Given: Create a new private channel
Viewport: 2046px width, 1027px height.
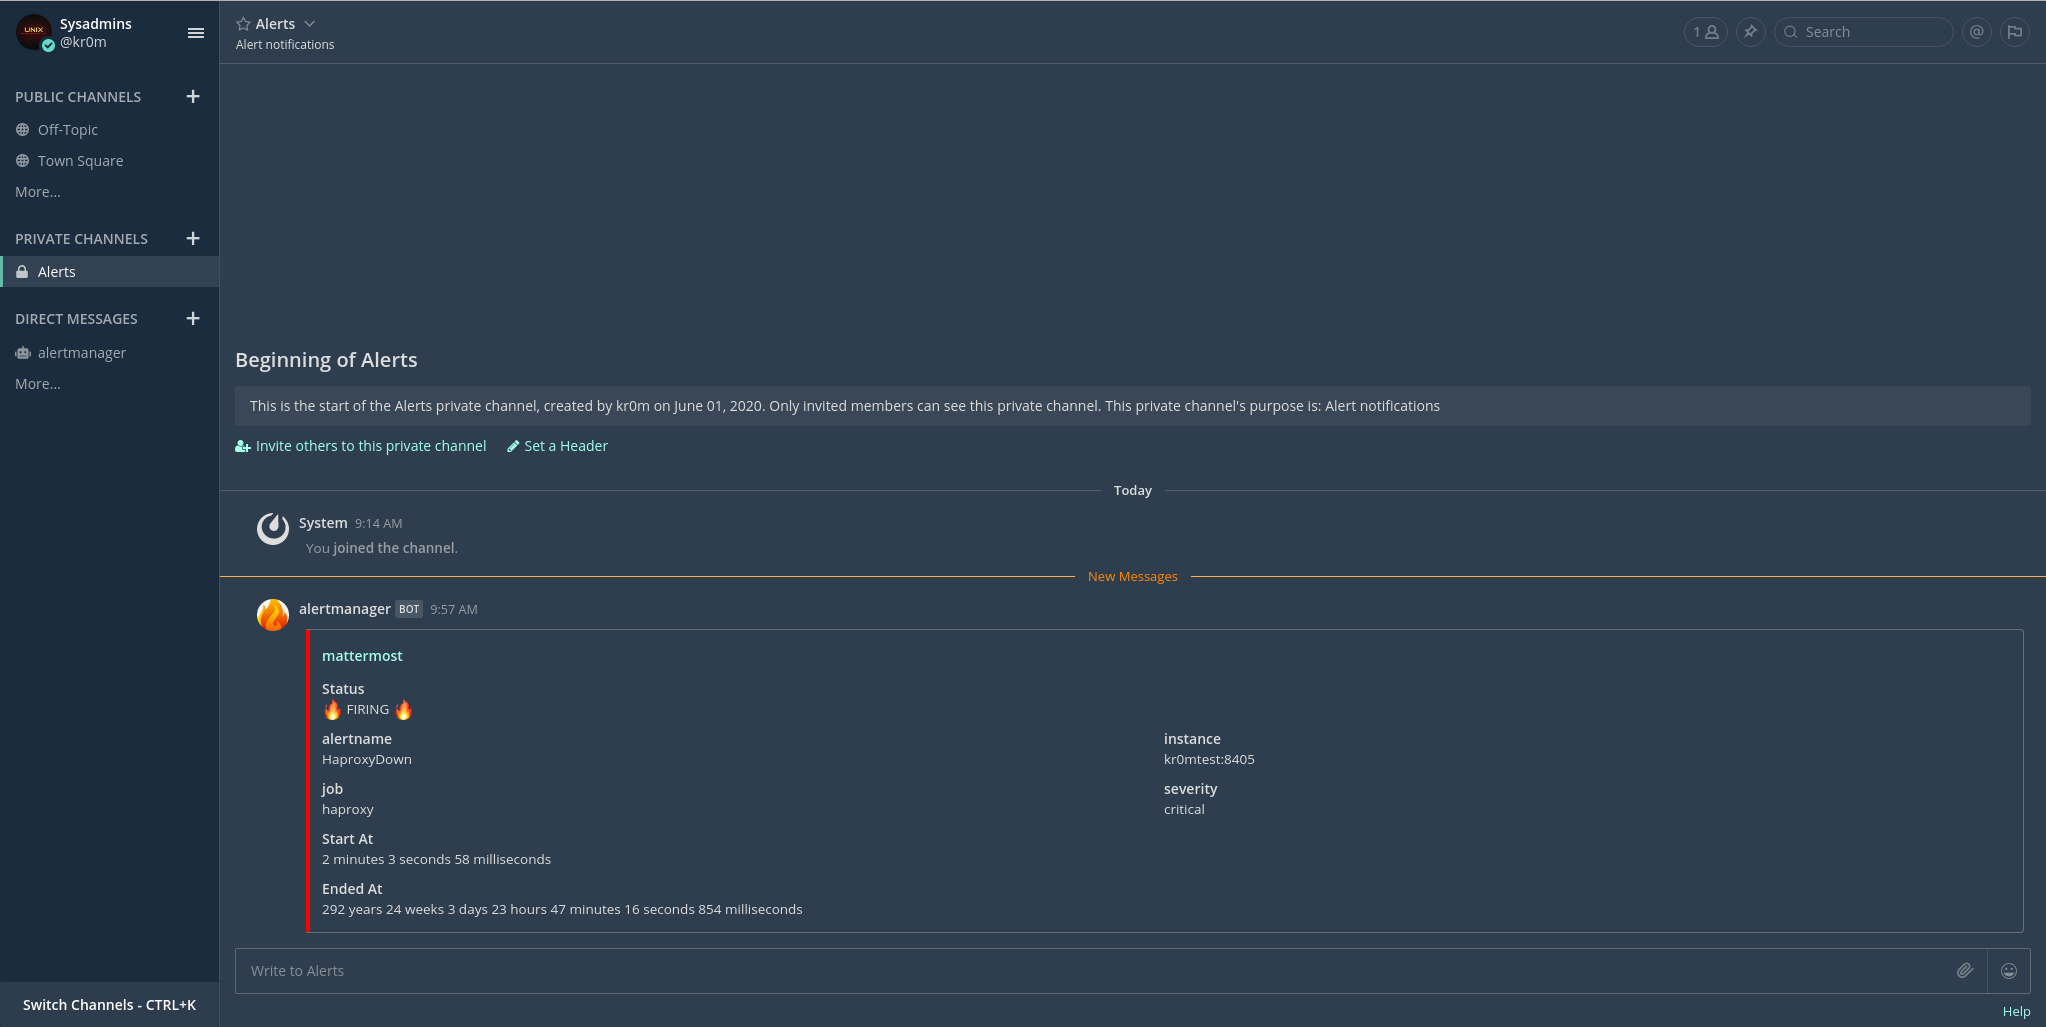Looking at the screenshot, I should [x=193, y=239].
